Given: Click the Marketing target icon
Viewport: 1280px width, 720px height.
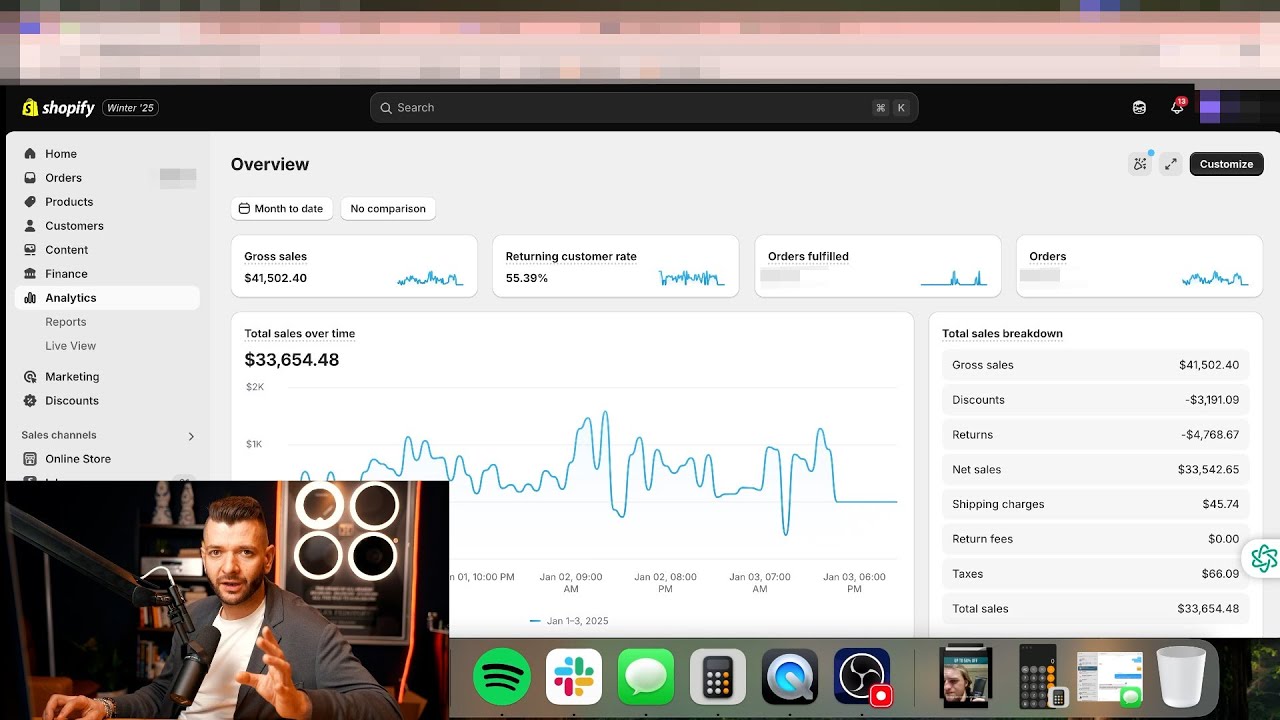Looking at the screenshot, I should [x=30, y=377].
